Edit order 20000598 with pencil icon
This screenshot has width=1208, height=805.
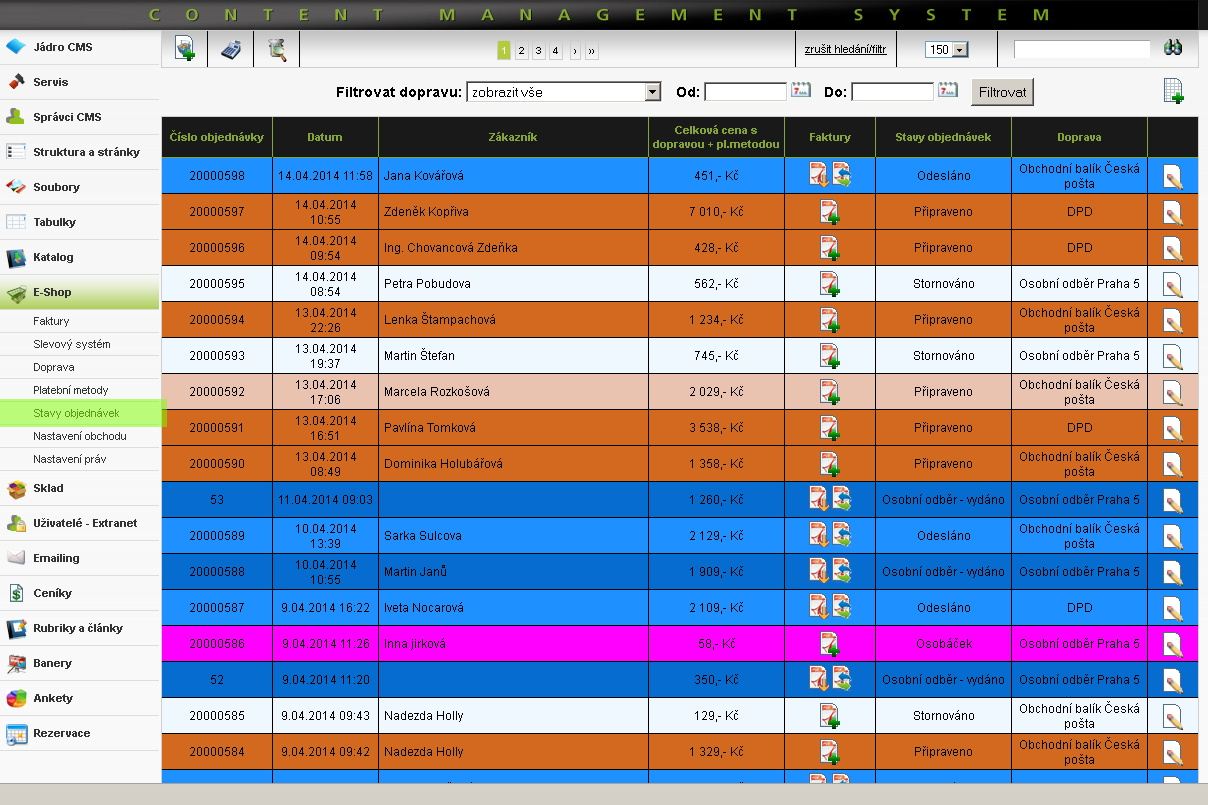pyautogui.click(x=1173, y=176)
